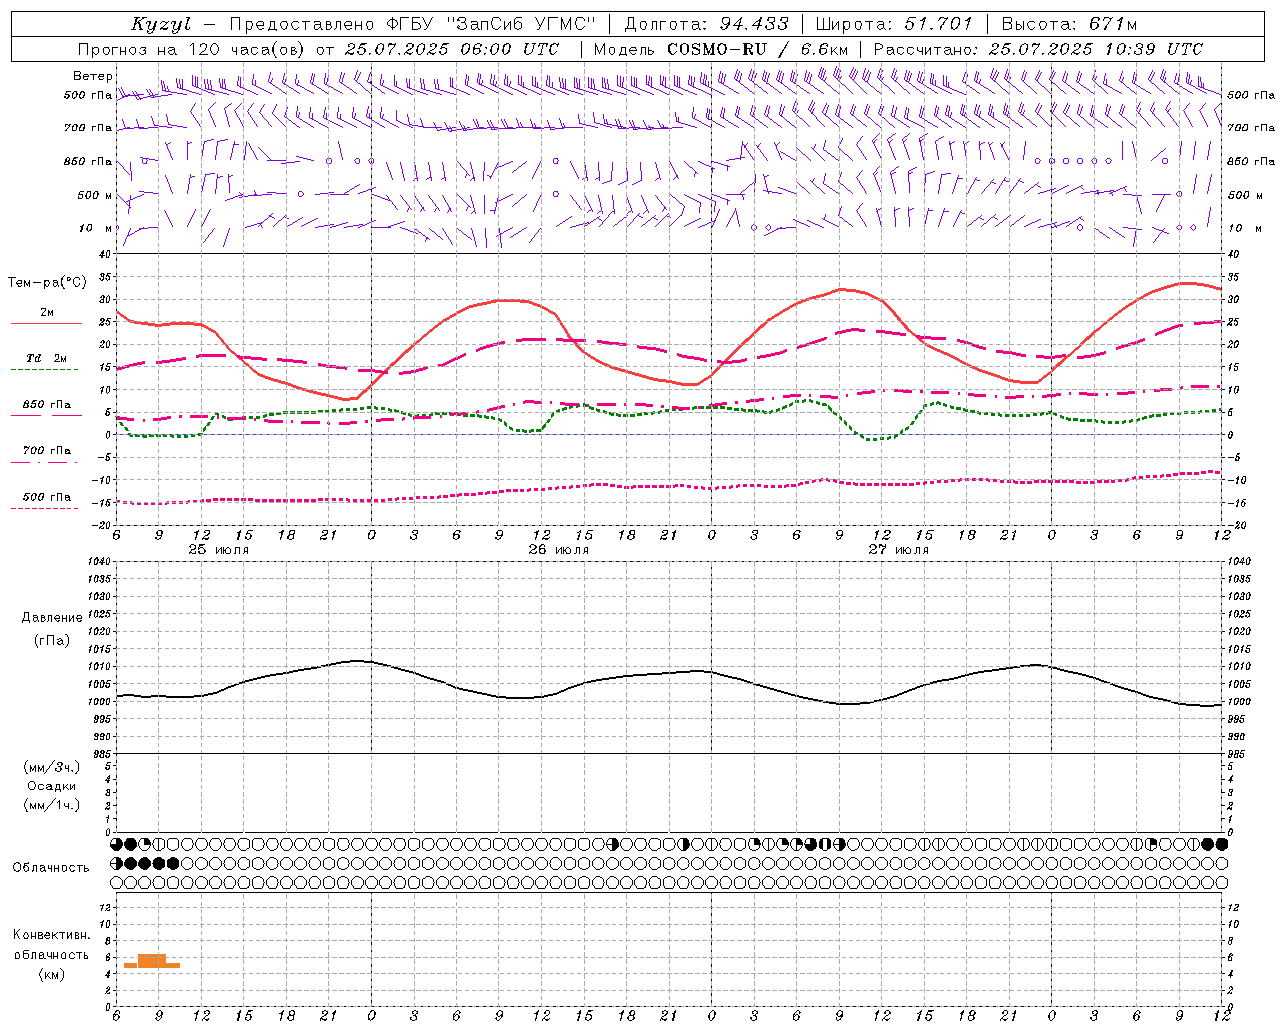Screen dimensions: 1280x1024
Task: Select the '500 гПа' entry in temperature legend
Action: click(47, 497)
